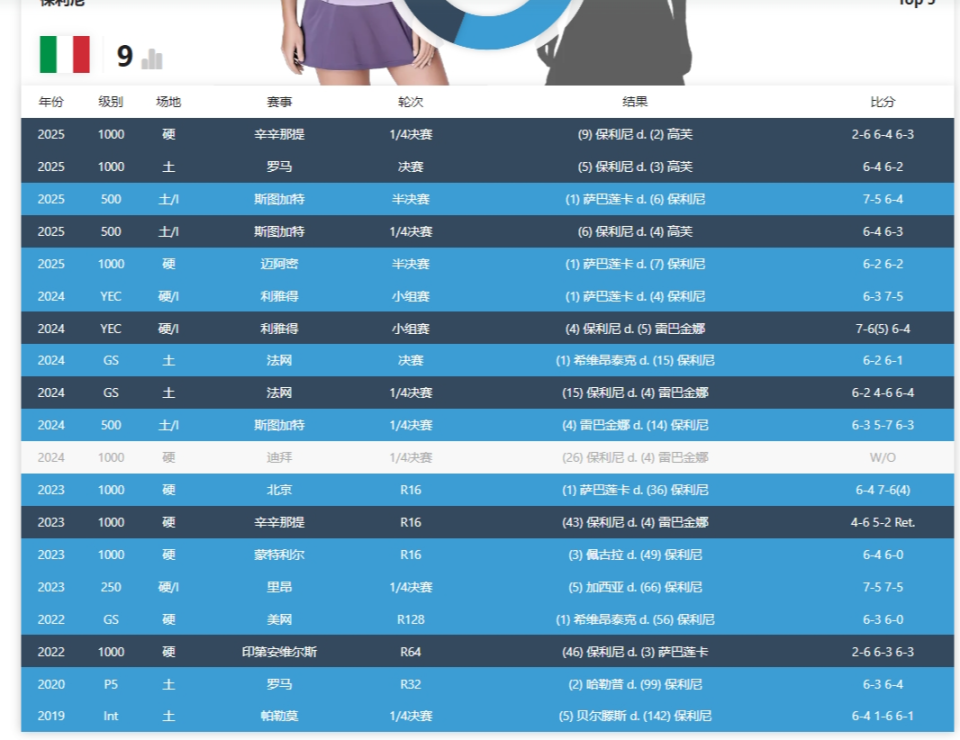Click the 轮次 column header

pyautogui.click(x=410, y=102)
